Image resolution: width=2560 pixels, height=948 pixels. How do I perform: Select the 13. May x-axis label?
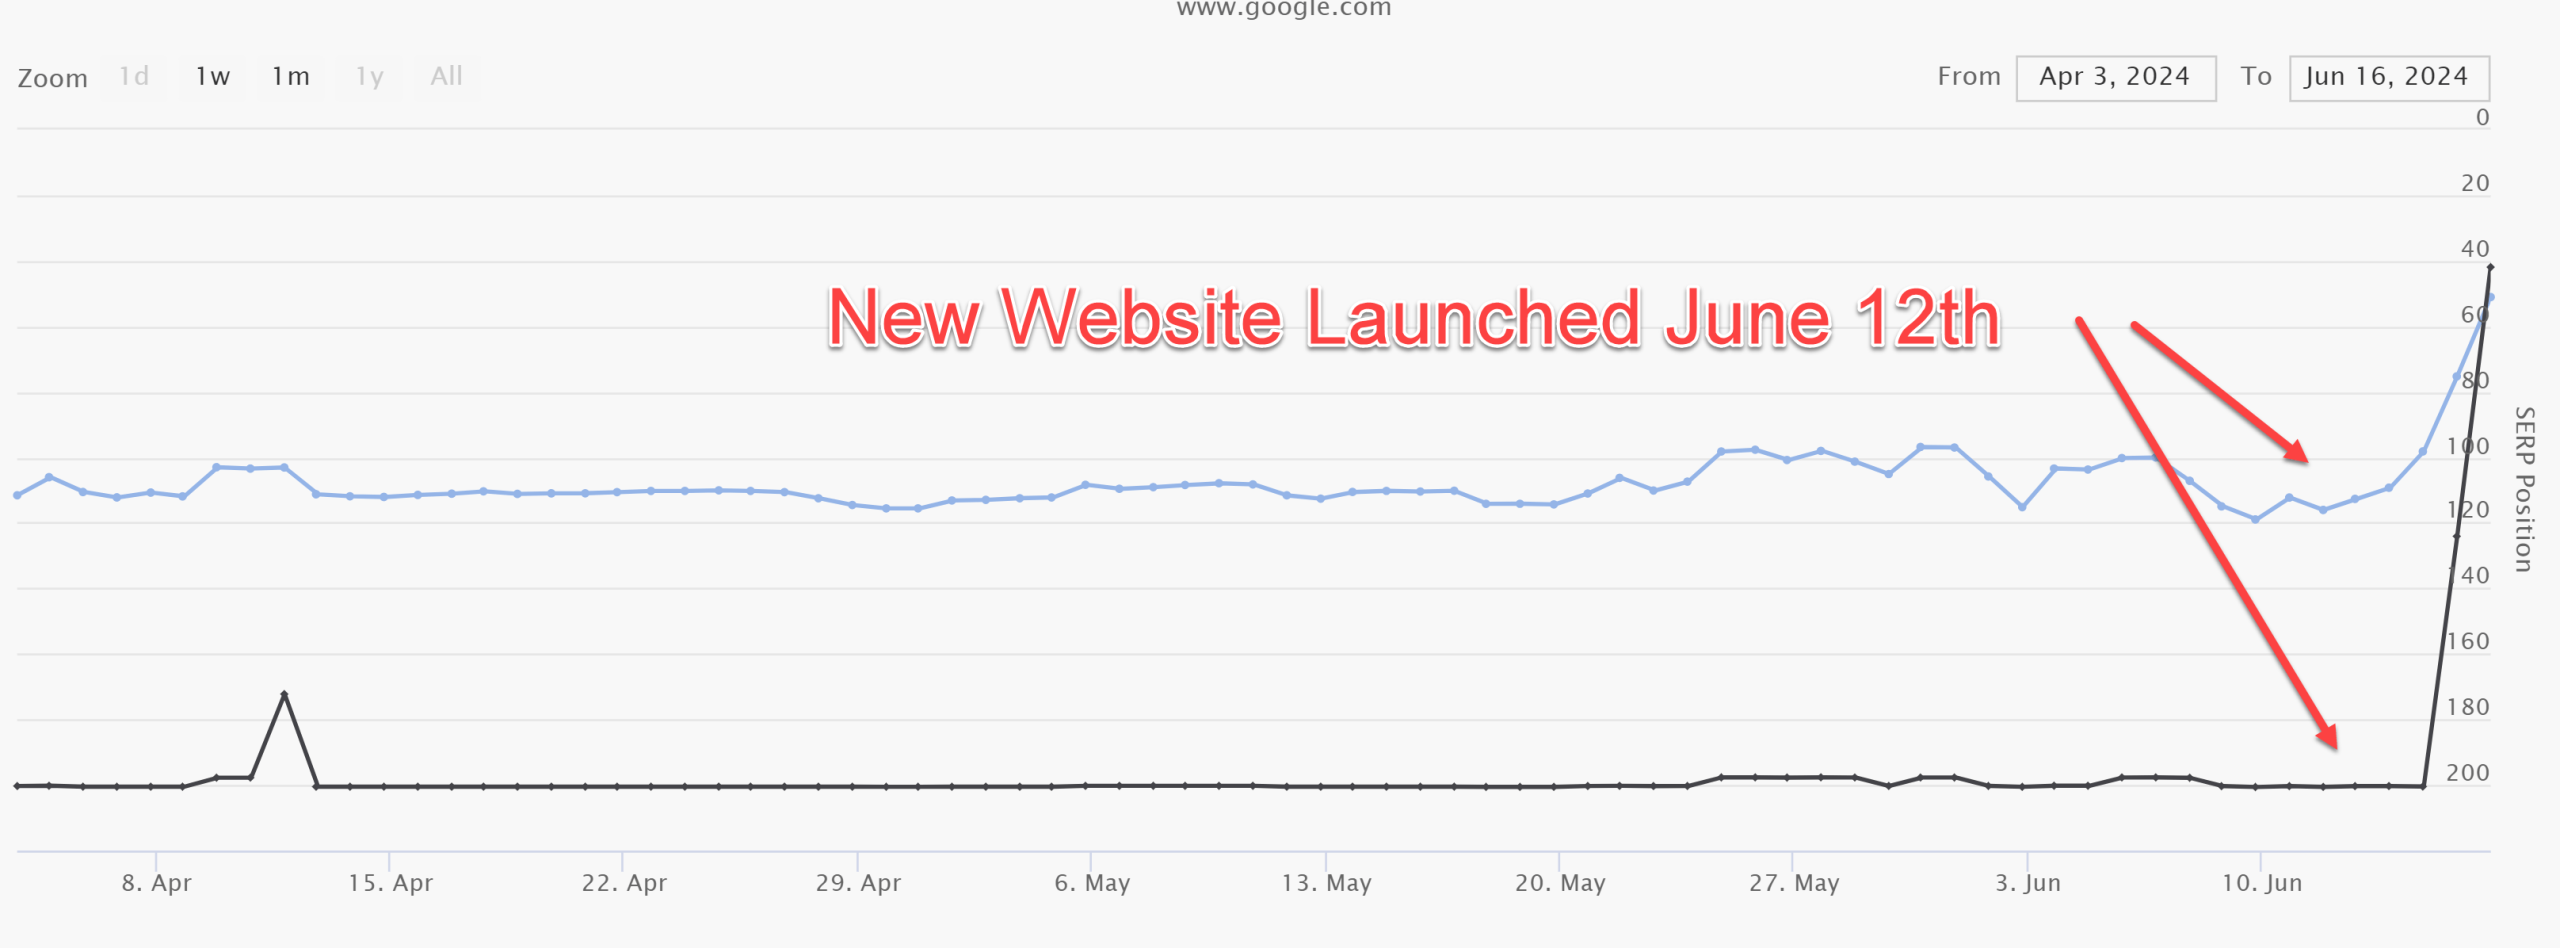click(1326, 883)
